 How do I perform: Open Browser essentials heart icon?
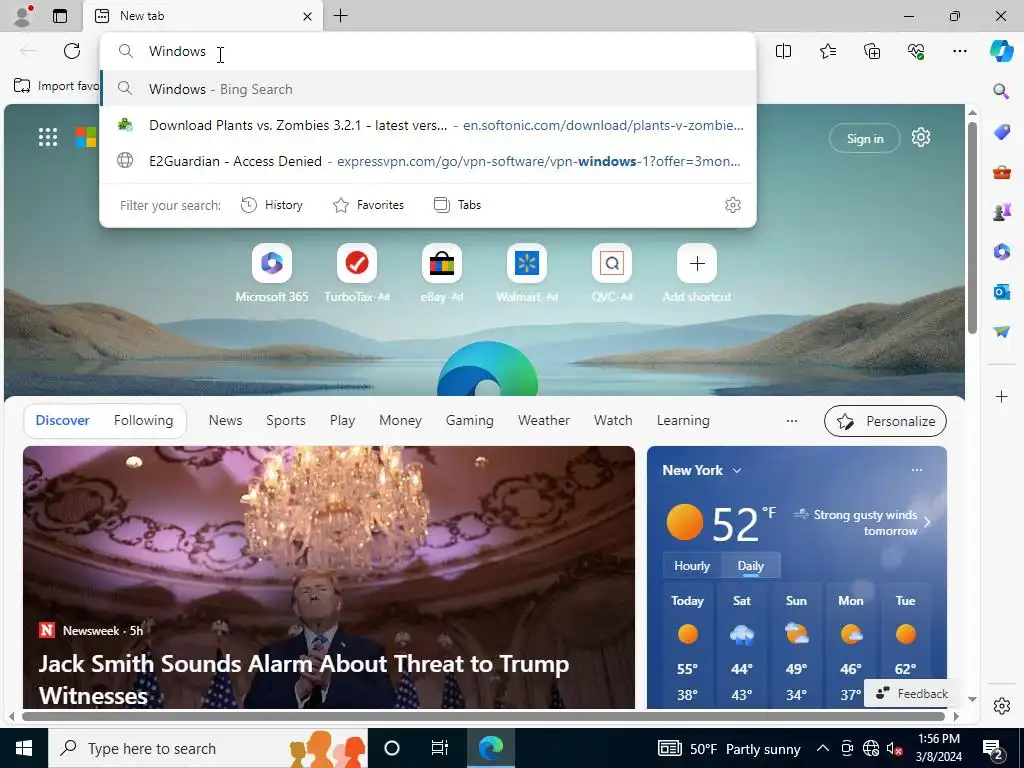916,51
